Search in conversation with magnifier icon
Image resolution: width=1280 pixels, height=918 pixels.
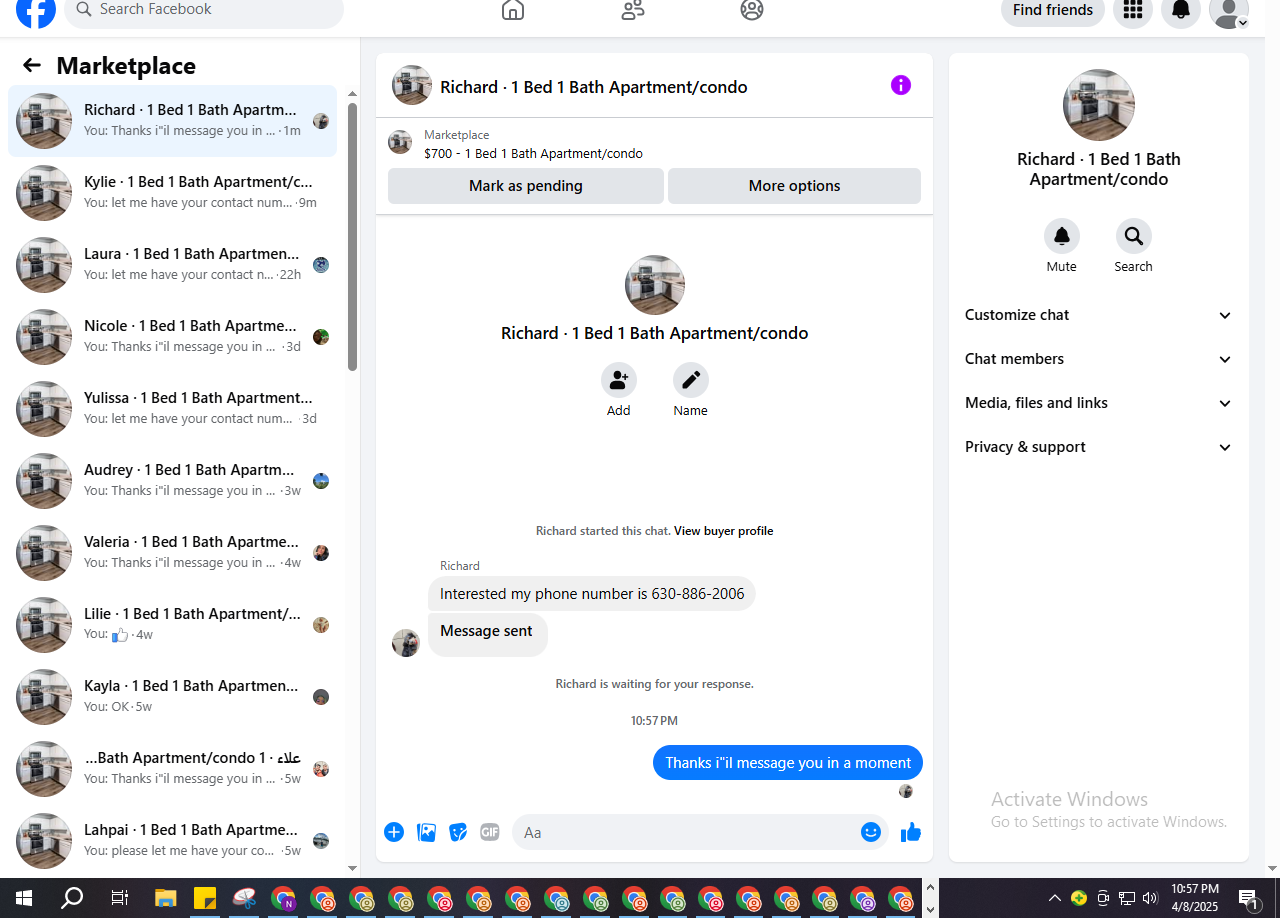coord(1134,236)
